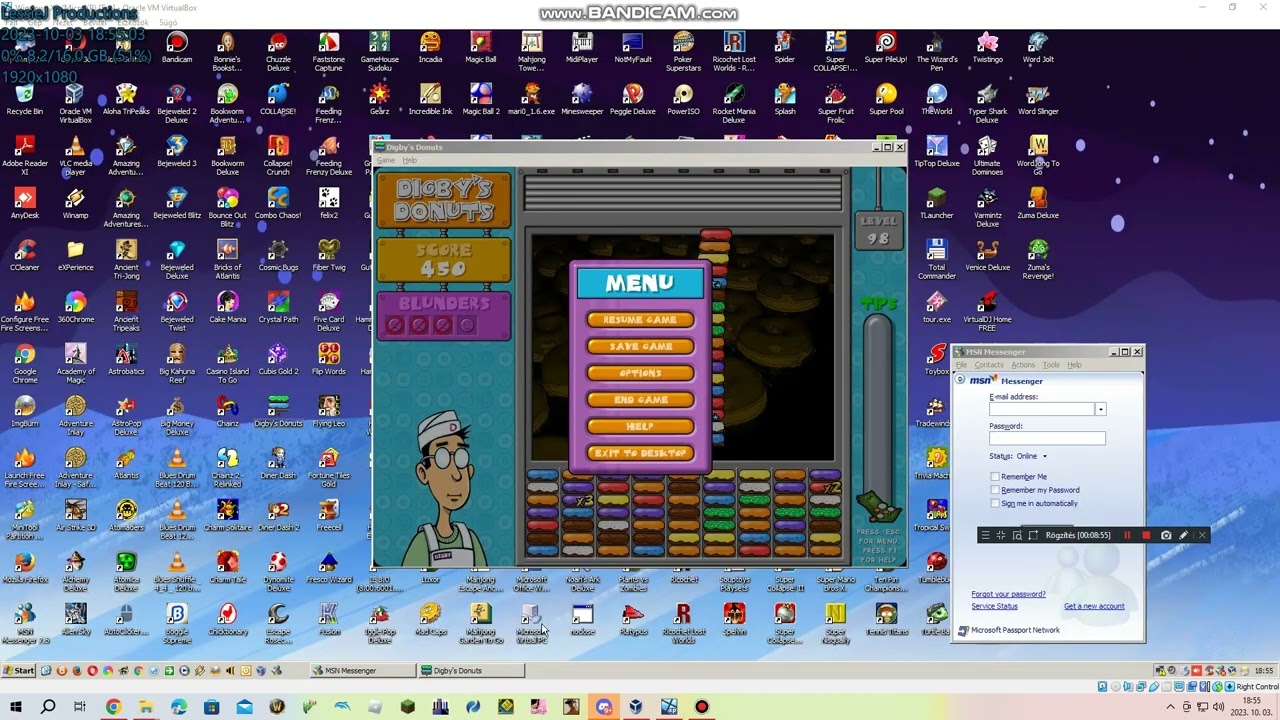This screenshot has width=1280, height=720.
Task: Open the Service Status link
Action: point(994,606)
